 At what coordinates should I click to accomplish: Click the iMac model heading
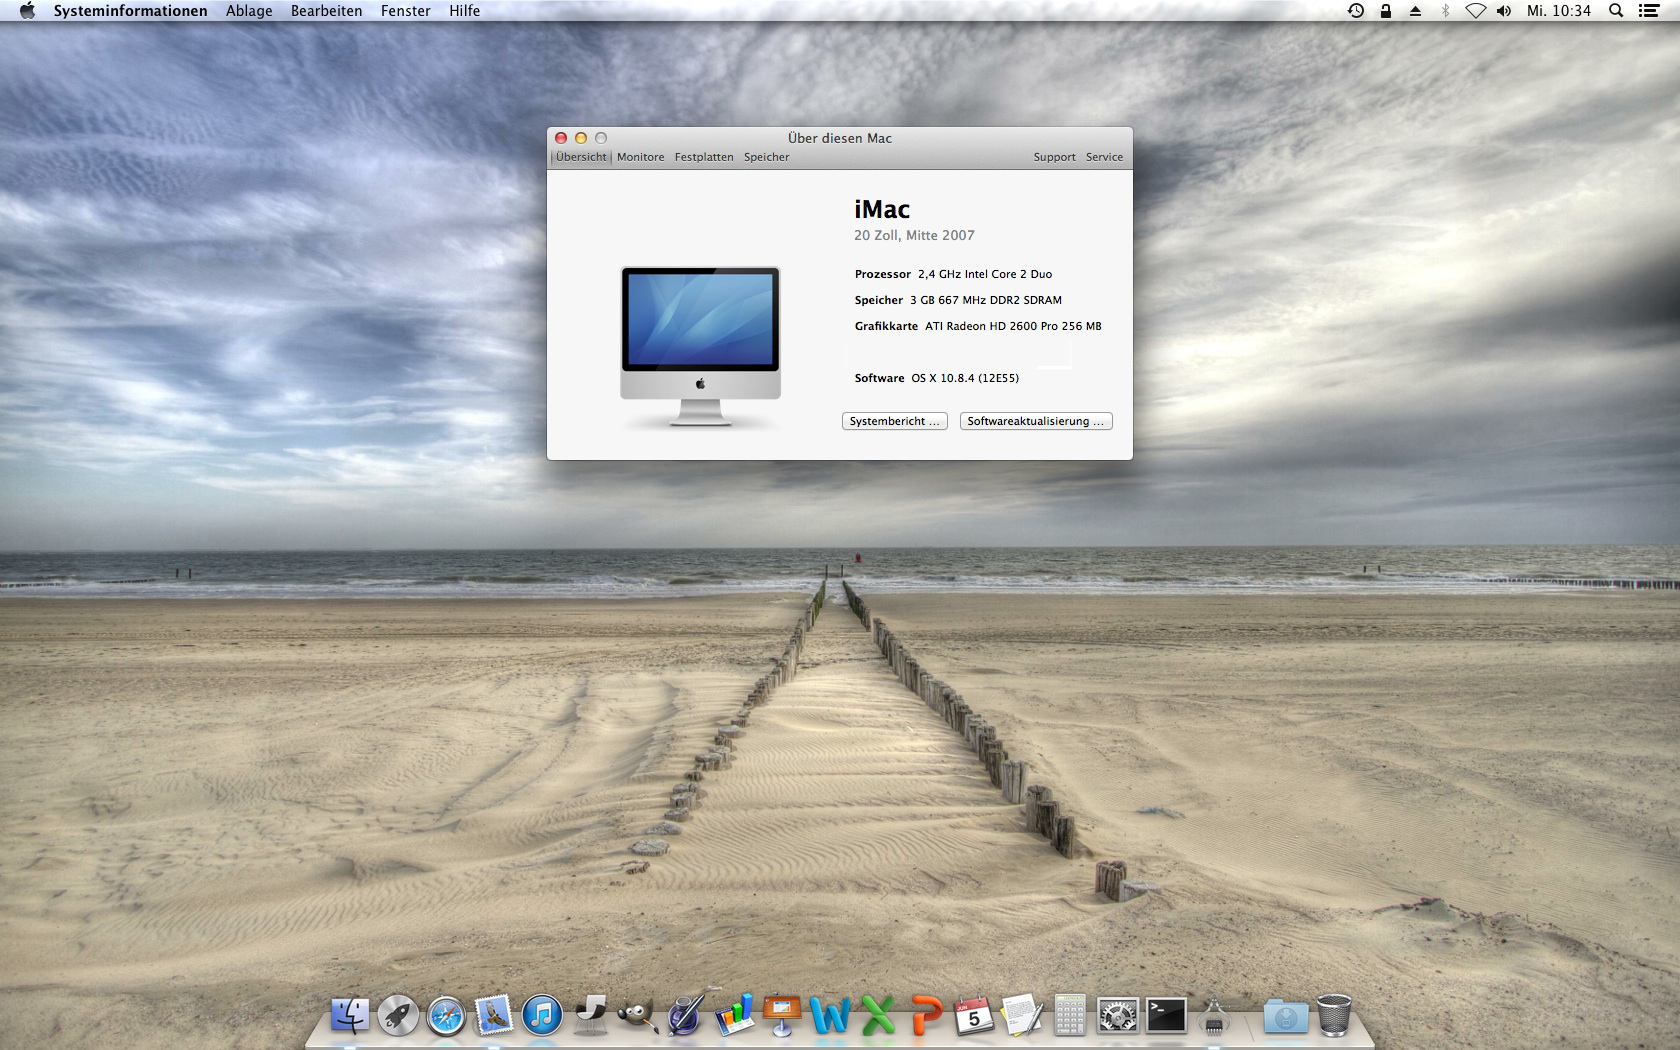[882, 209]
